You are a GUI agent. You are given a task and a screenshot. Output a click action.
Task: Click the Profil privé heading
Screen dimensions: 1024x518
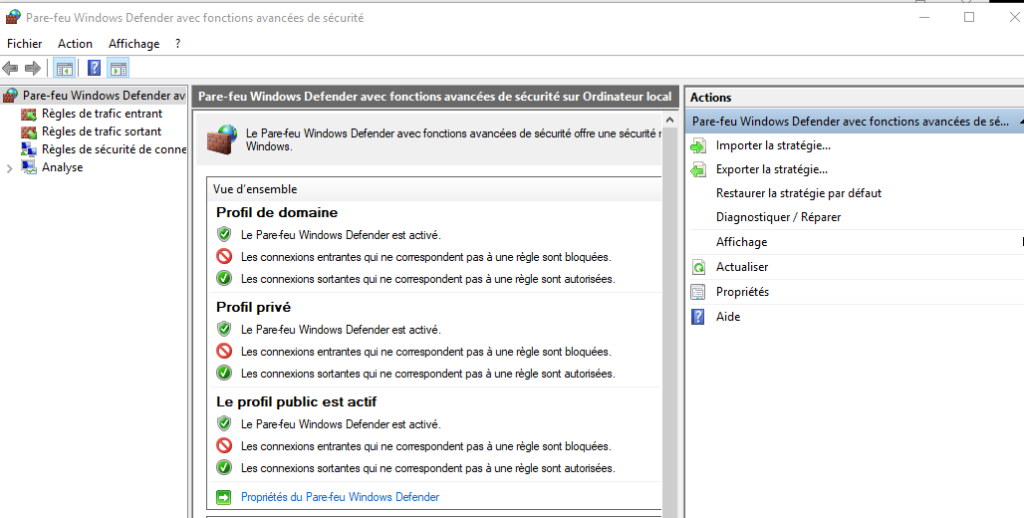[253, 307]
